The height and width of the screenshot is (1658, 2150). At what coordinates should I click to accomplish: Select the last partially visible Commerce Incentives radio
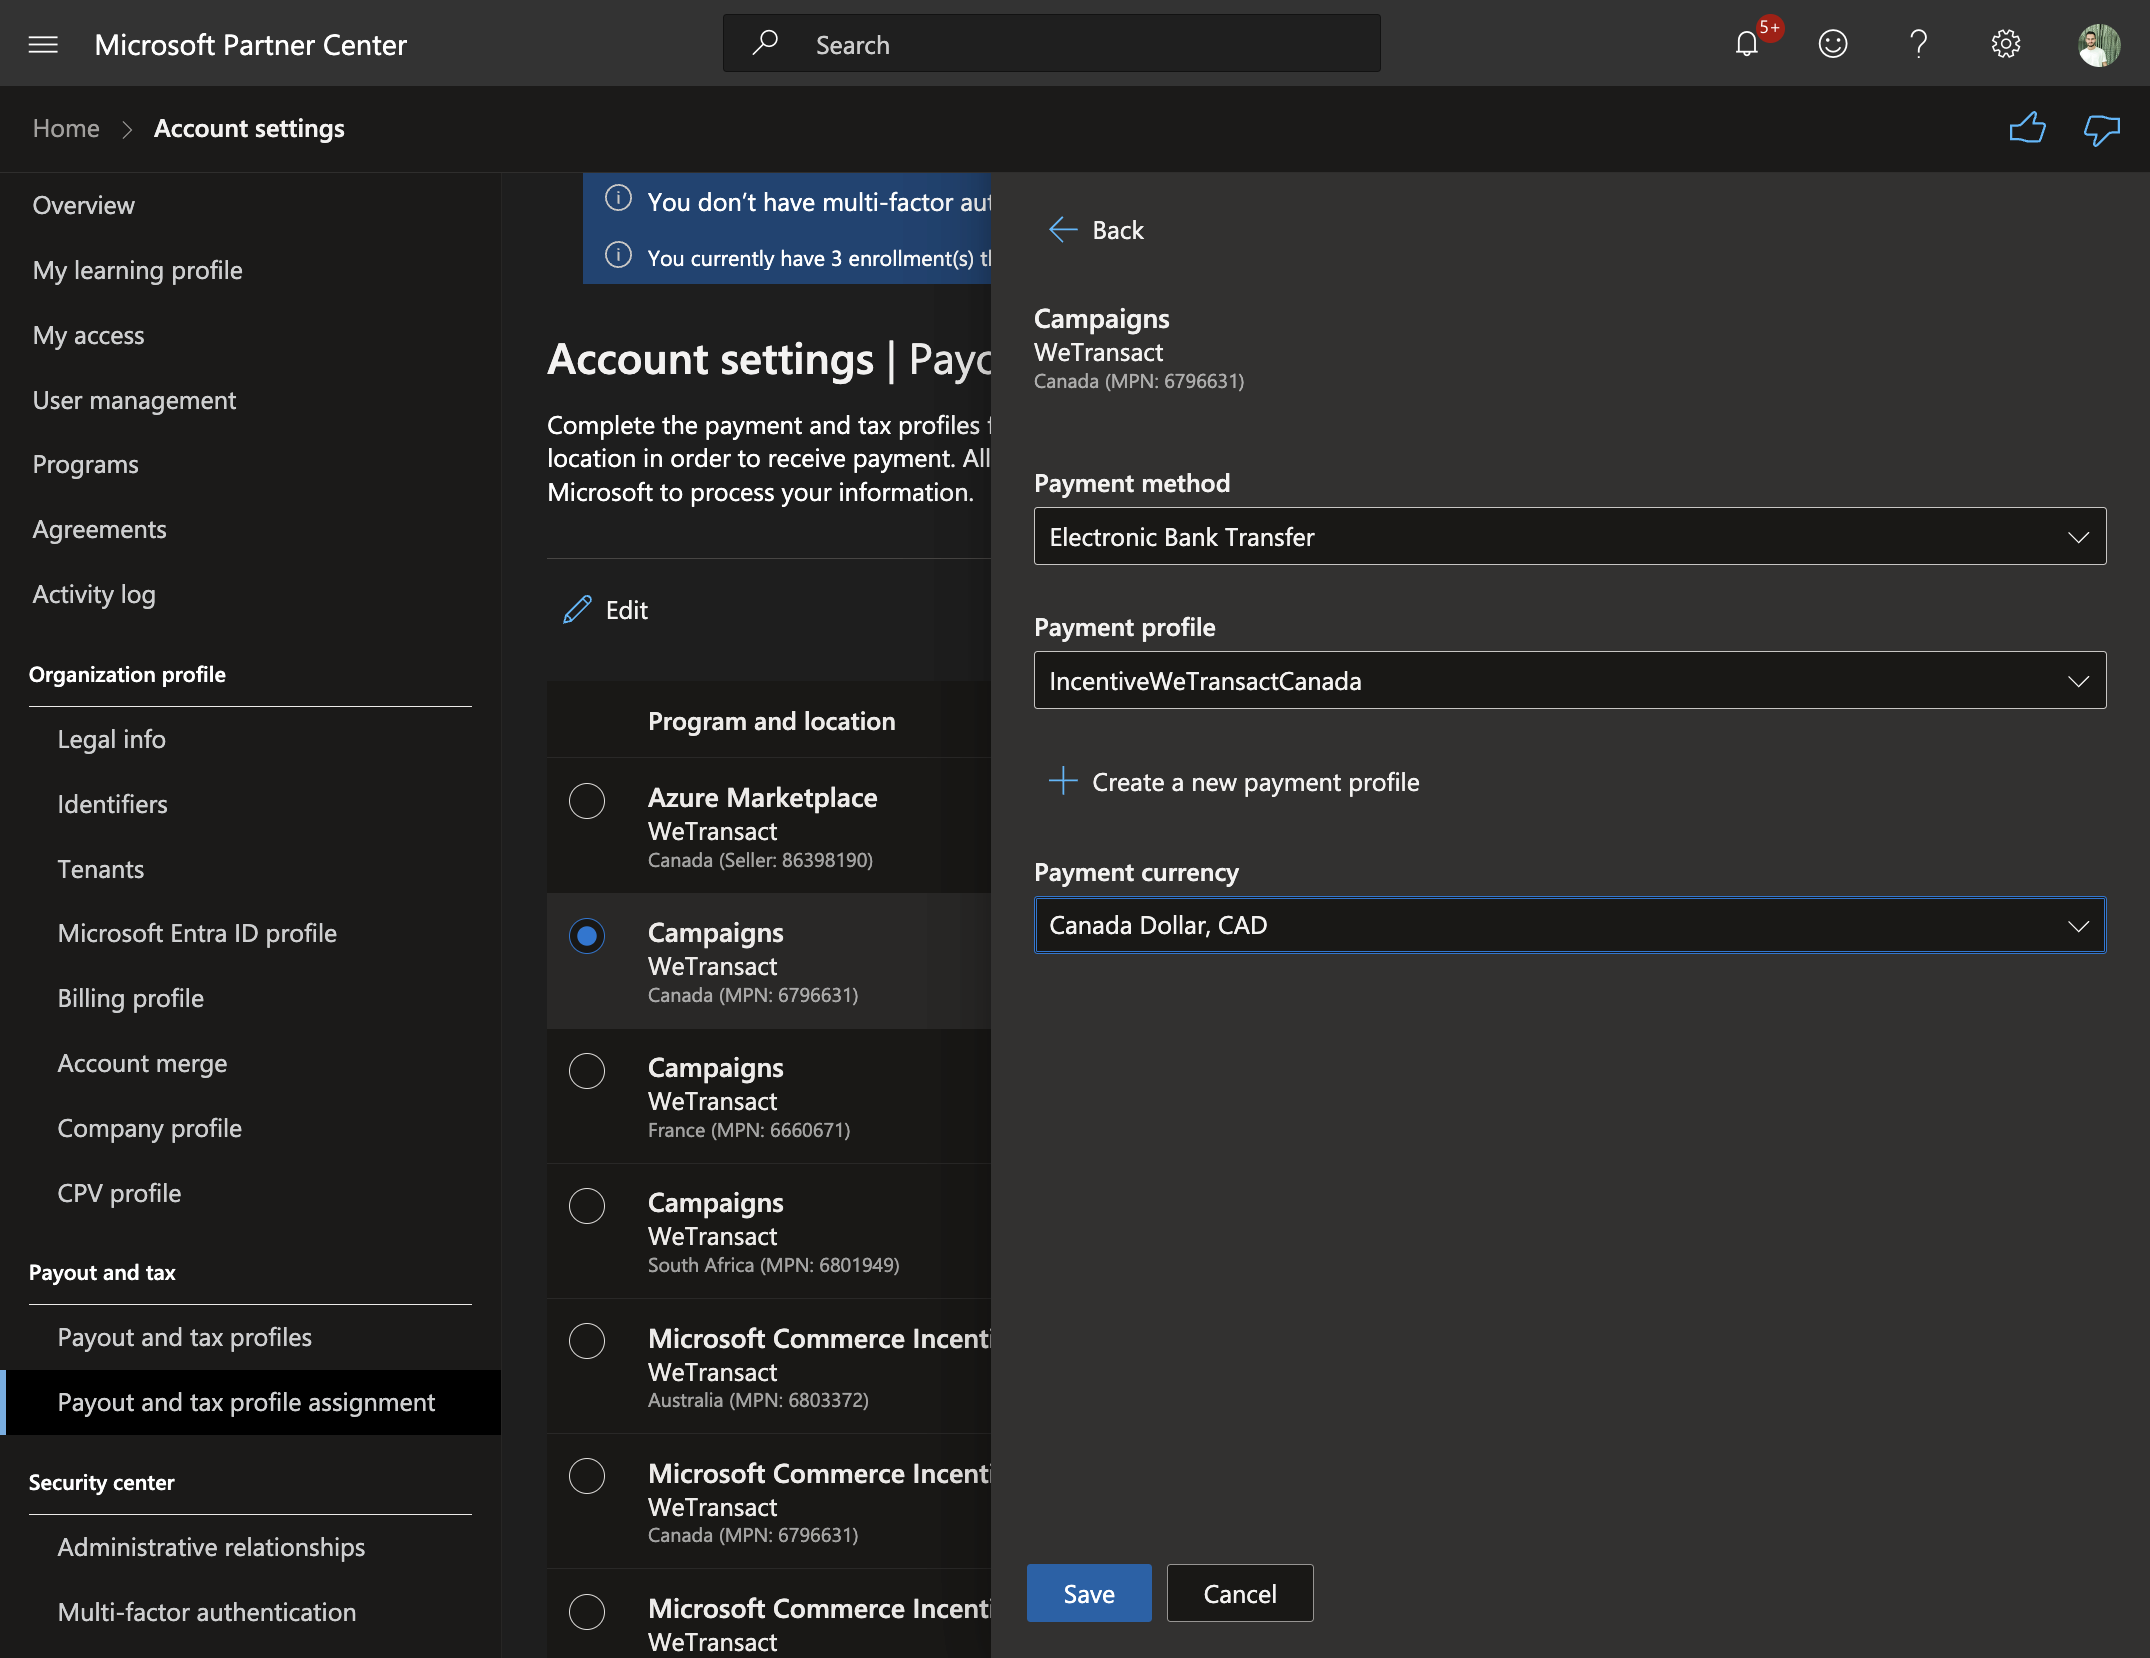coord(587,1610)
